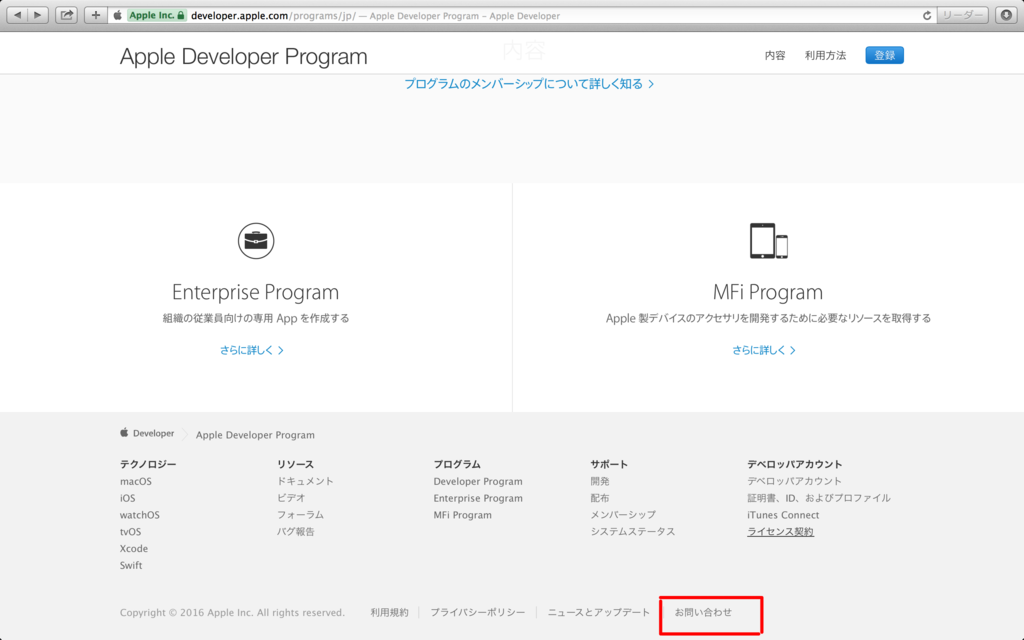
Task: Open システムステータス footer link
Action: tap(633, 532)
